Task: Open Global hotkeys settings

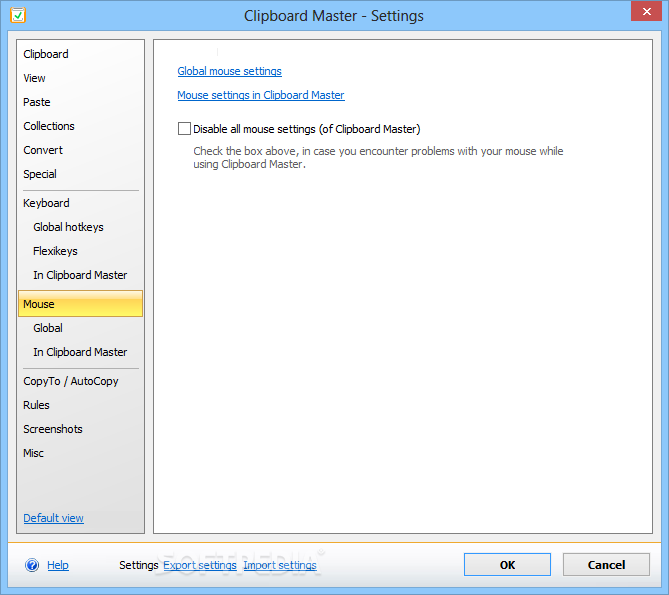Action: tap(68, 227)
